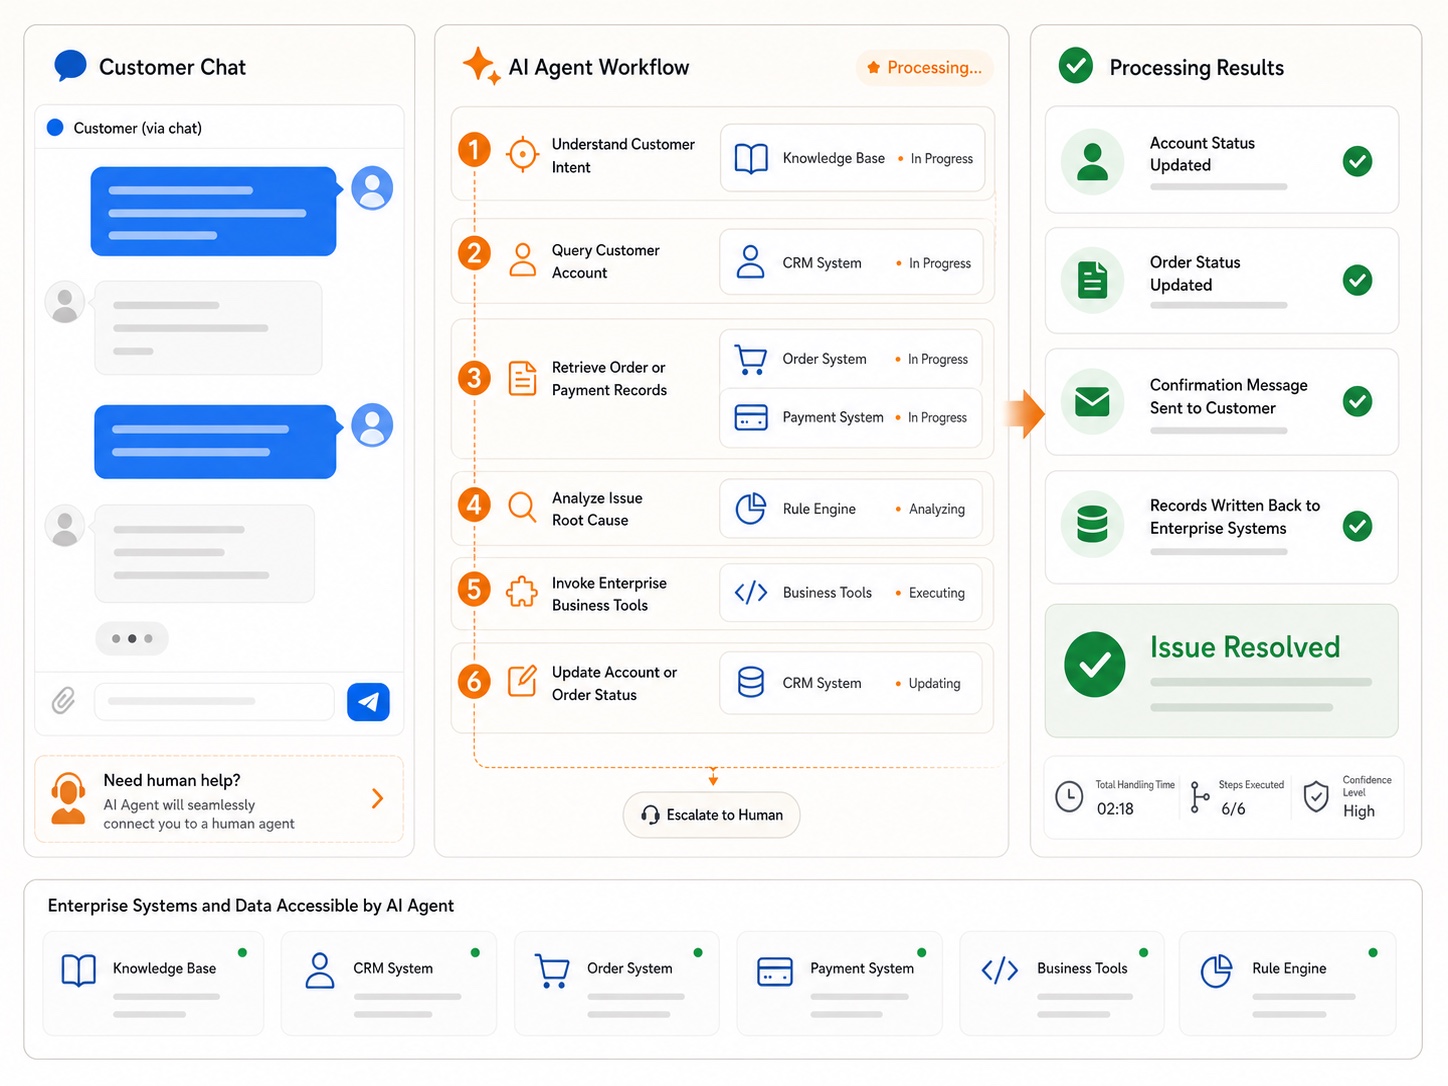Click the High confidence level value
Viewport: 1448px width, 1086px height.
(x=1359, y=811)
